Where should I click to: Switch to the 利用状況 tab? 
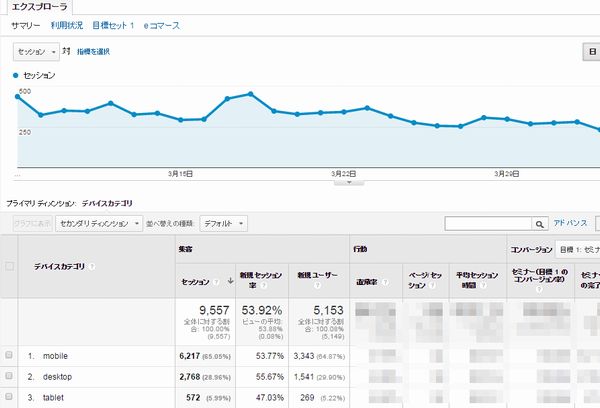(x=67, y=26)
